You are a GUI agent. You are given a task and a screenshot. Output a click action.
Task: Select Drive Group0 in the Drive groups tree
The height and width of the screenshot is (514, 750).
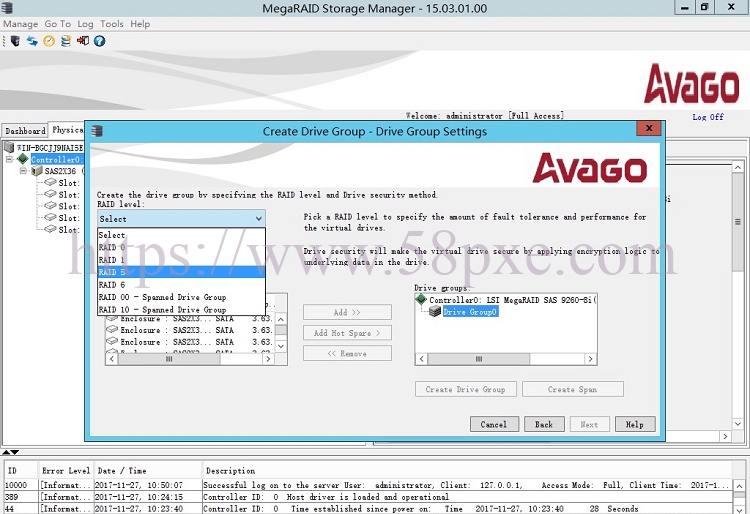click(x=471, y=312)
